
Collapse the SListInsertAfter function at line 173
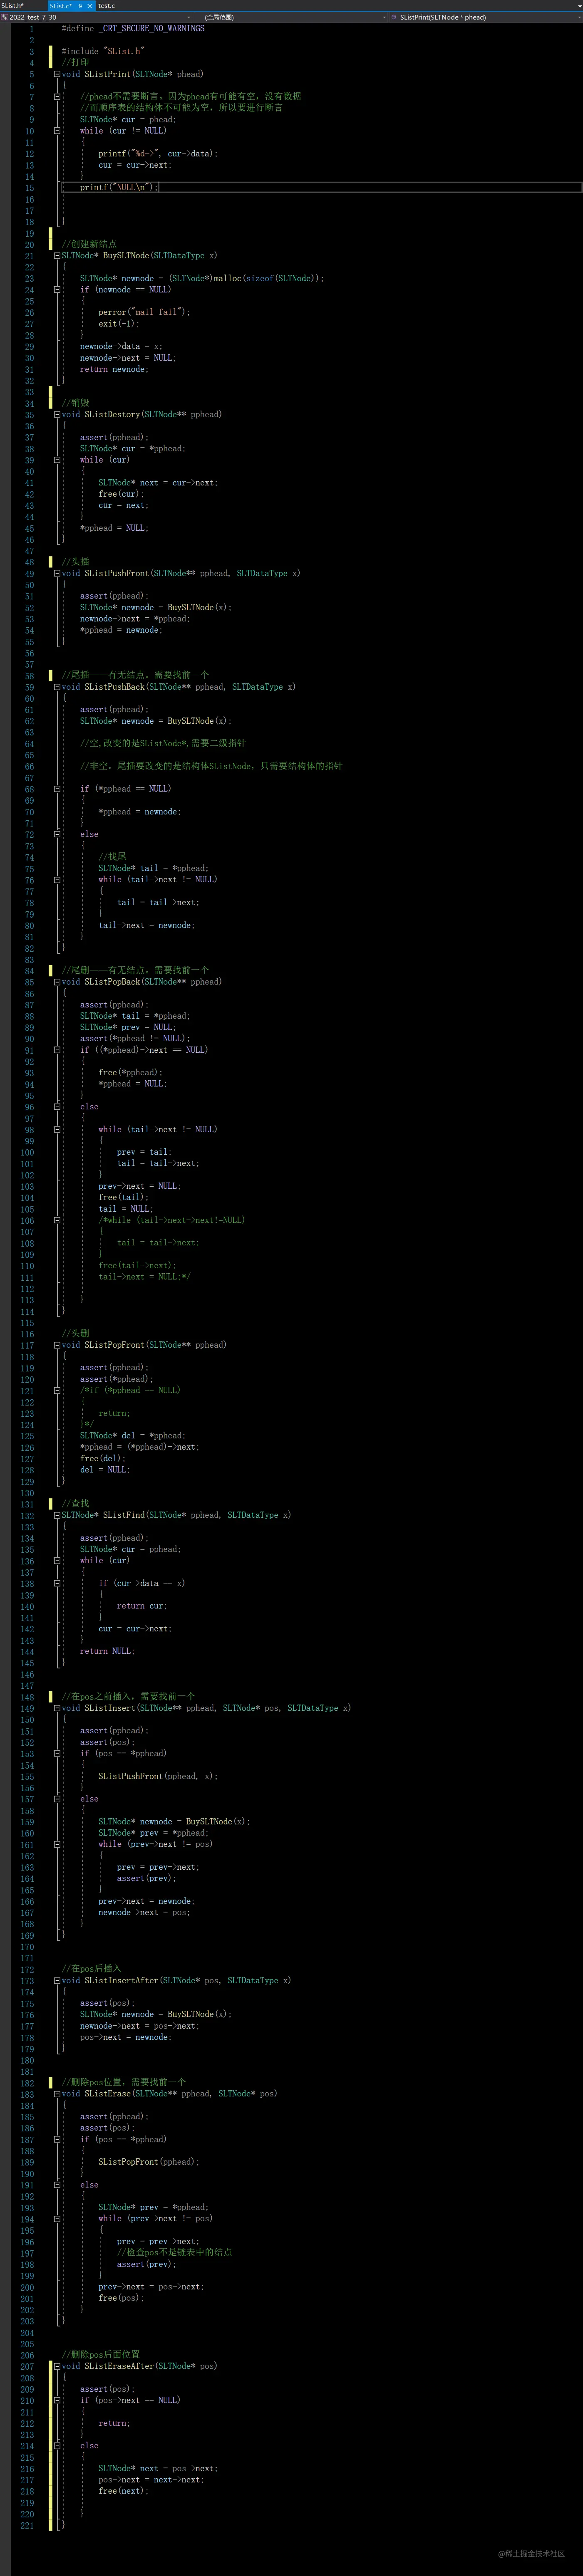coord(57,1980)
